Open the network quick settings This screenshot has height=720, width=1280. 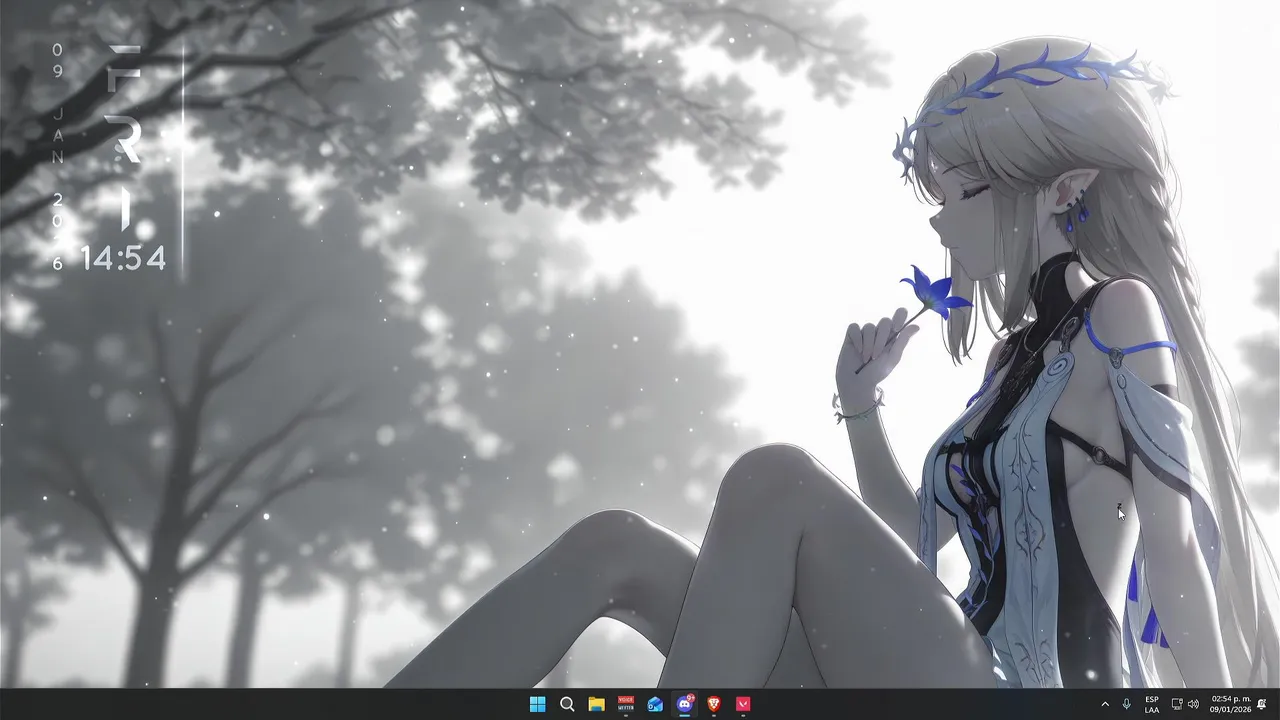coord(1177,704)
